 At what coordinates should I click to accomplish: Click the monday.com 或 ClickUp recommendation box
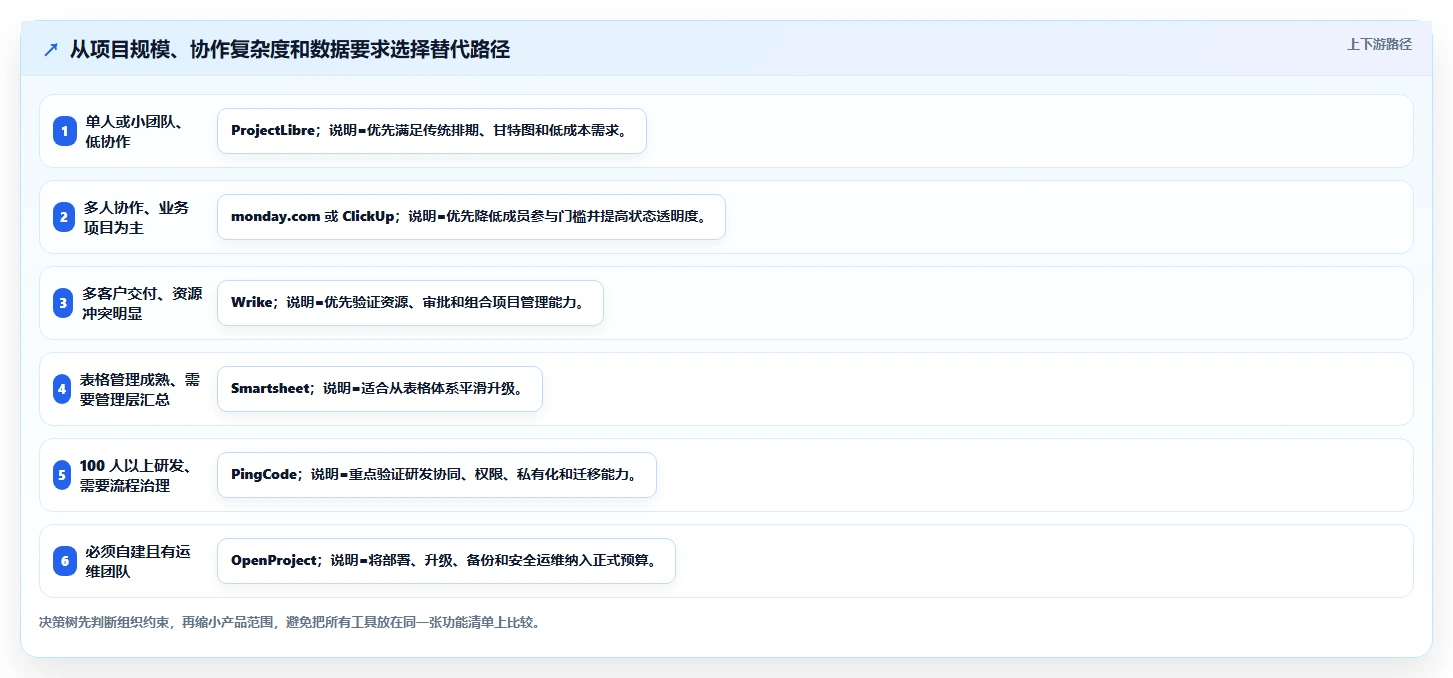pyautogui.click(x=471, y=217)
